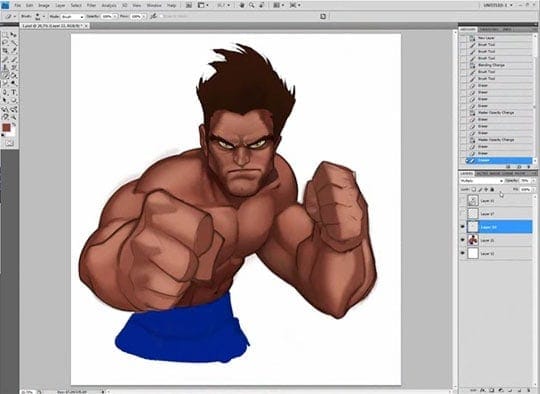
Task: Open the Multiply blend mode dropdown
Action: (x=481, y=180)
